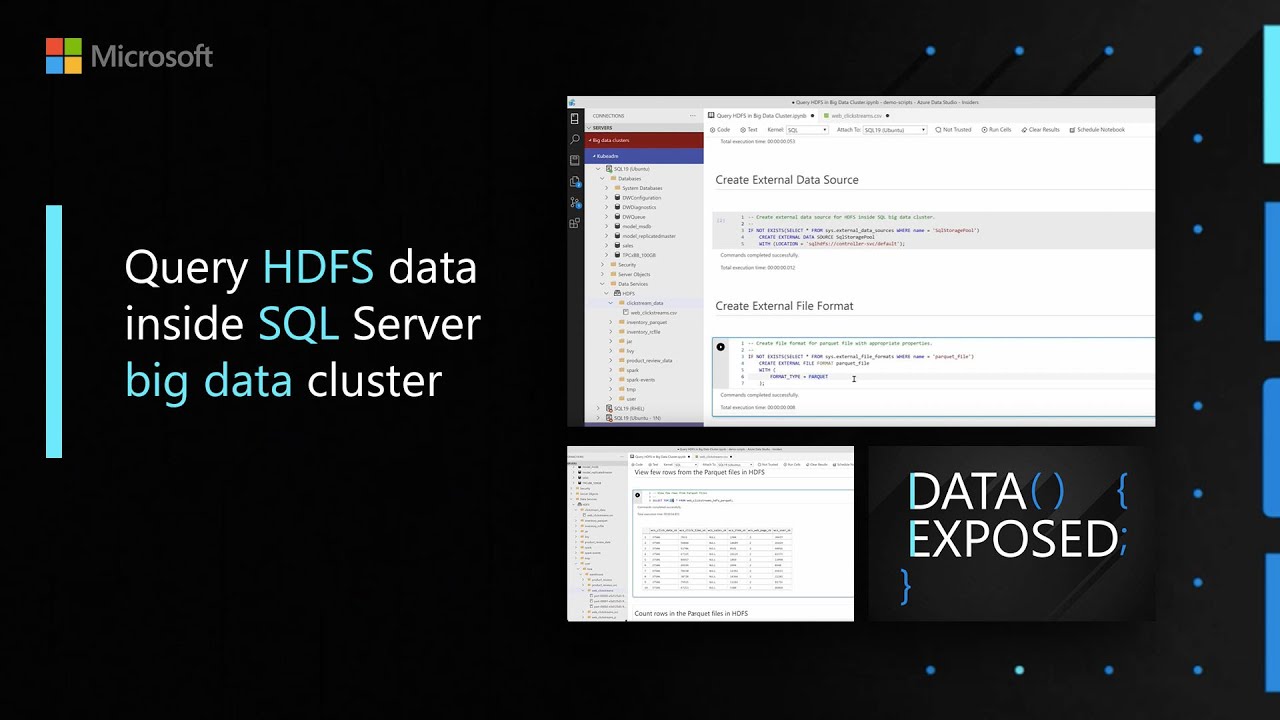
Task: Click the SQL19 (Ubuntu) server icon
Action: (x=609, y=169)
